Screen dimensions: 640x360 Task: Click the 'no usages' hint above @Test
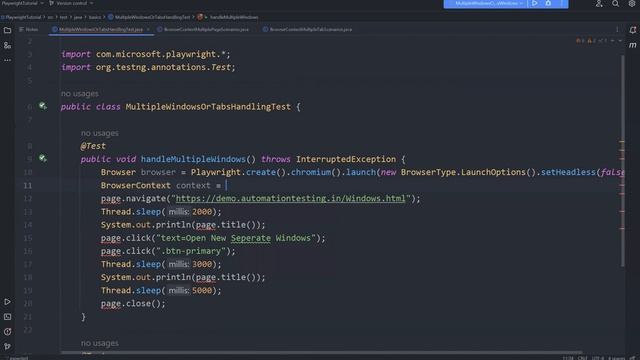[100, 133]
